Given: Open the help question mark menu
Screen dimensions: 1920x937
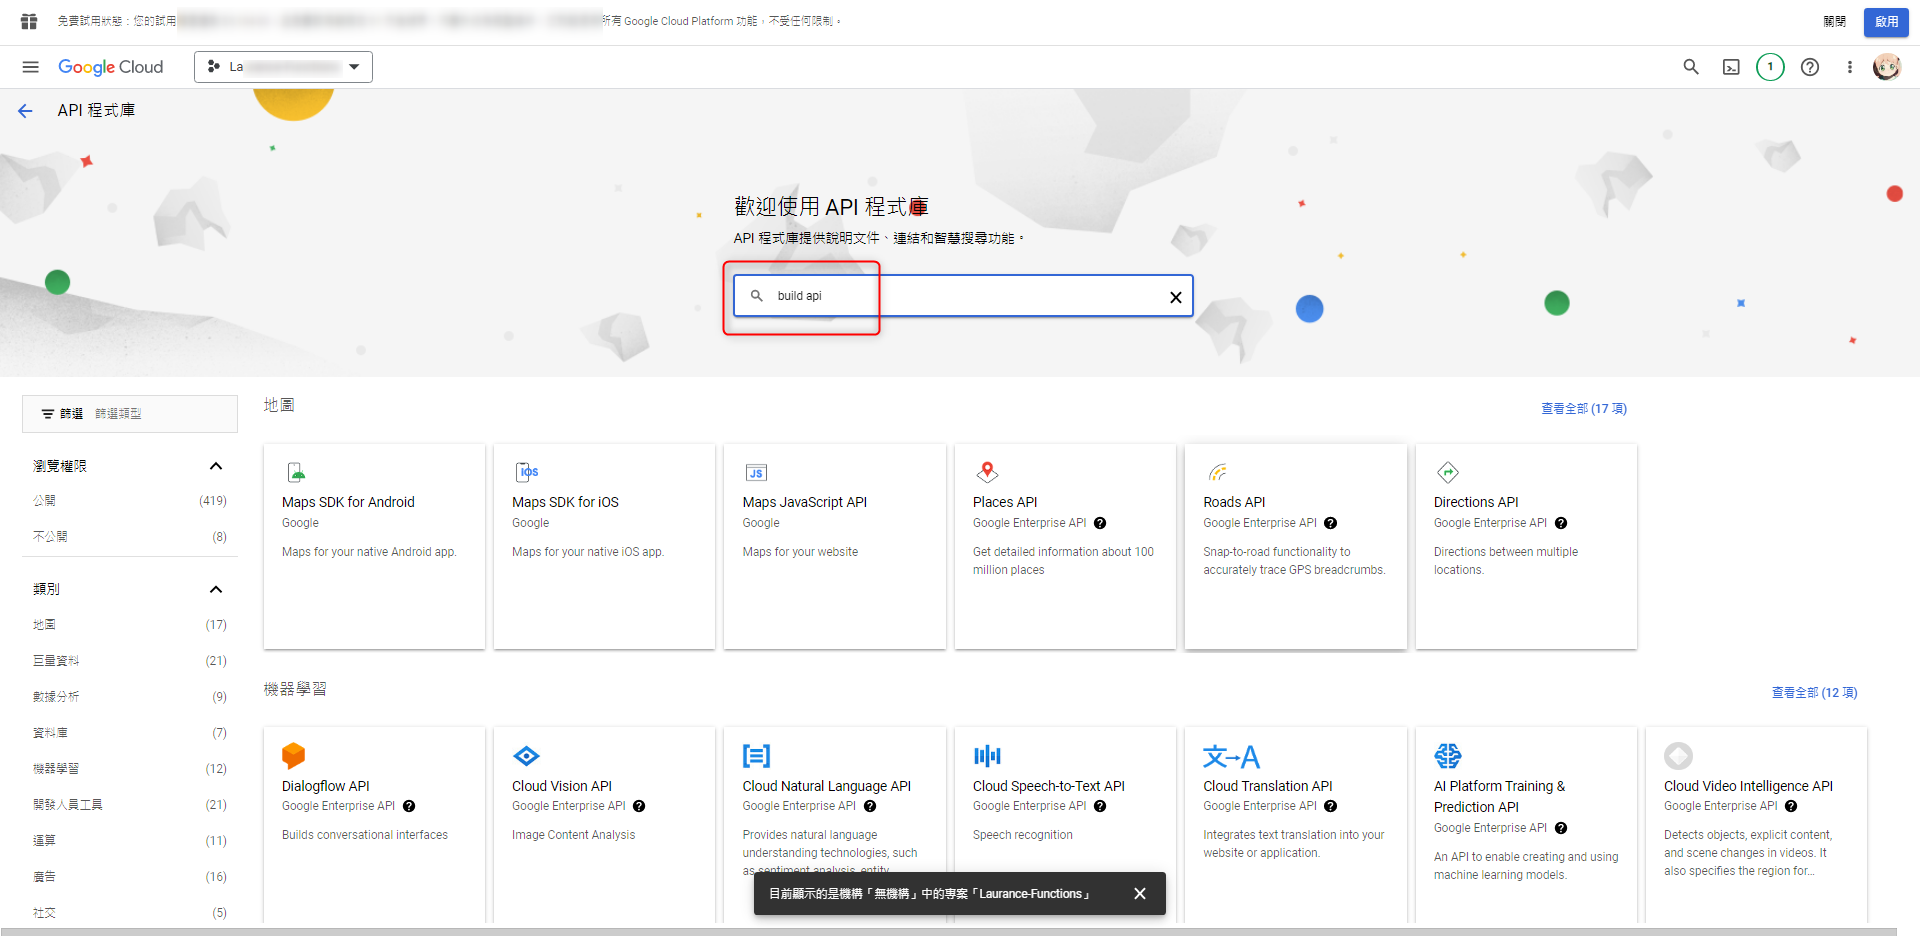Looking at the screenshot, I should 1810,67.
